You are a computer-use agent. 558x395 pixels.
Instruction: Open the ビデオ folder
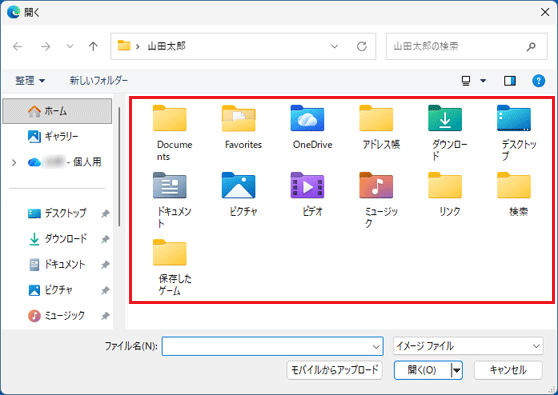tap(307, 186)
